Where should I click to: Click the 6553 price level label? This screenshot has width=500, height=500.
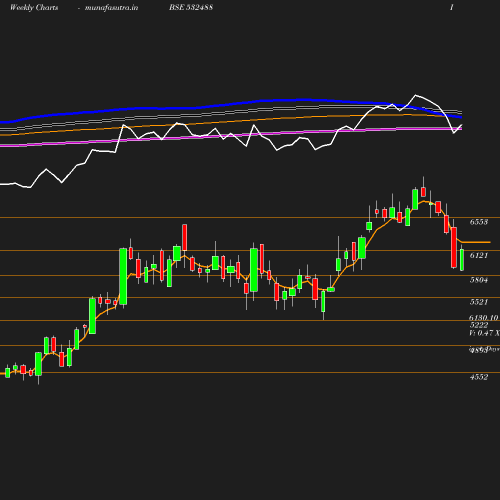coord(479,222)
